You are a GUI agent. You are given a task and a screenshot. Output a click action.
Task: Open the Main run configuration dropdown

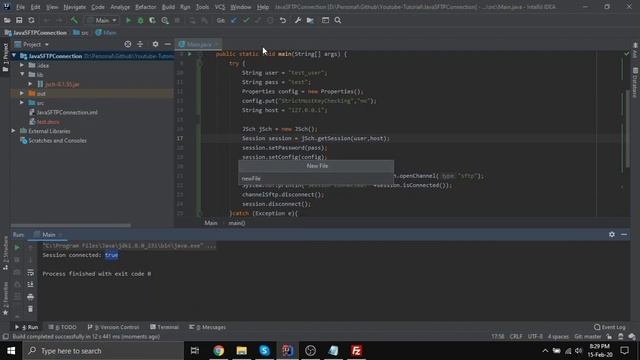coord(102,20)
